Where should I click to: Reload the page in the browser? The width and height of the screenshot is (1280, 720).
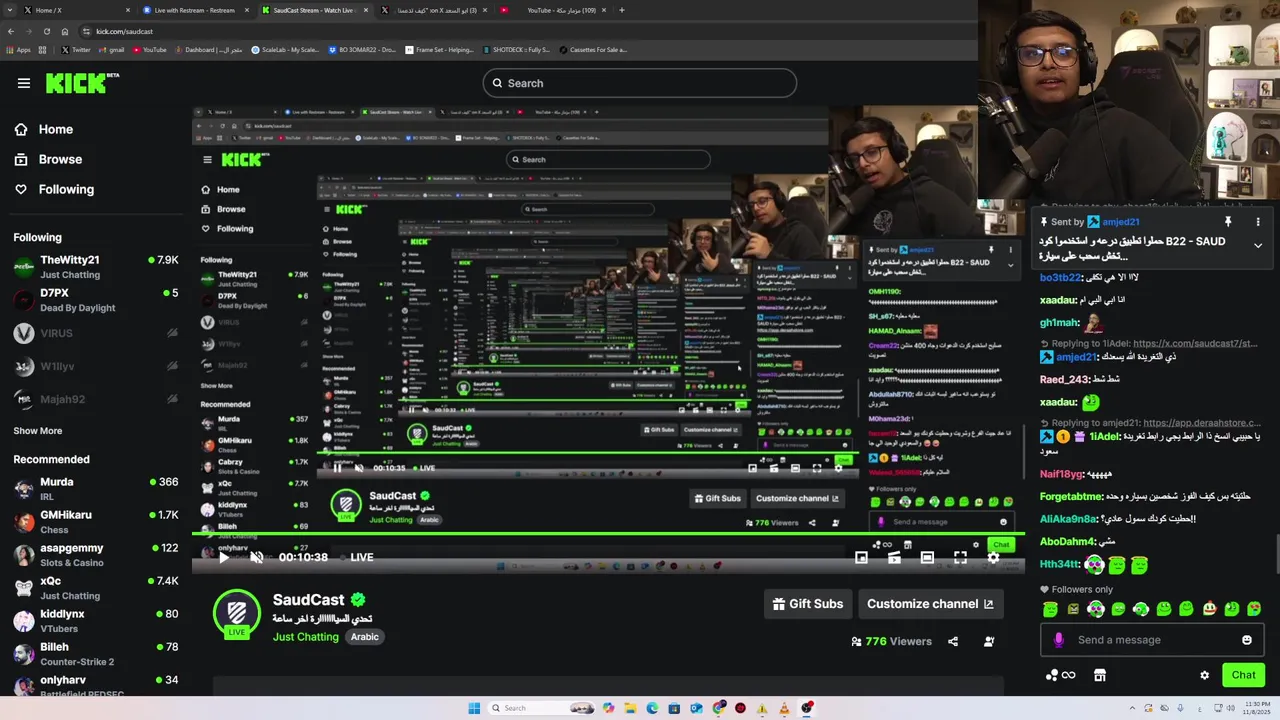coord(46,31)
